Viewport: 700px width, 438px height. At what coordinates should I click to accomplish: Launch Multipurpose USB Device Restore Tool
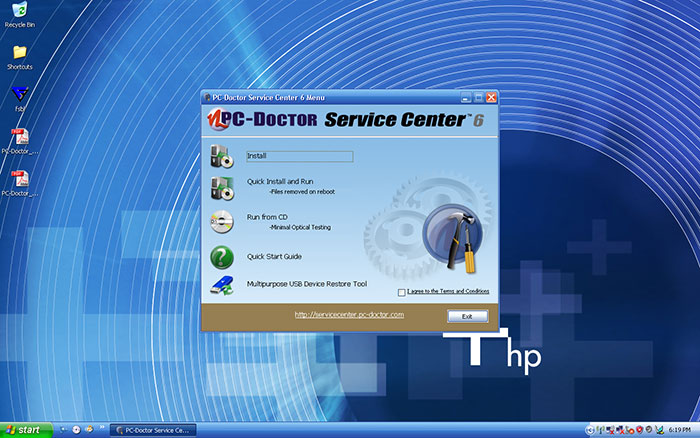307,284
